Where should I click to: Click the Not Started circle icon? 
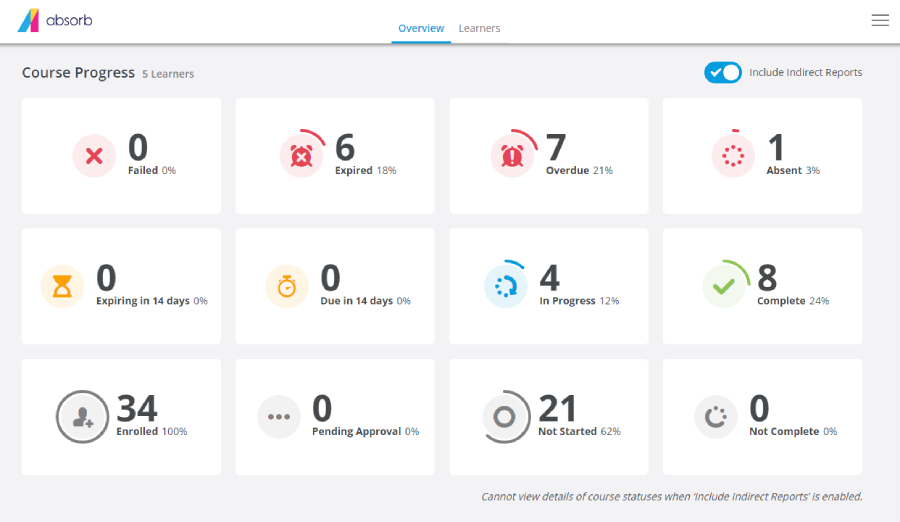click(x=505, y=417)
